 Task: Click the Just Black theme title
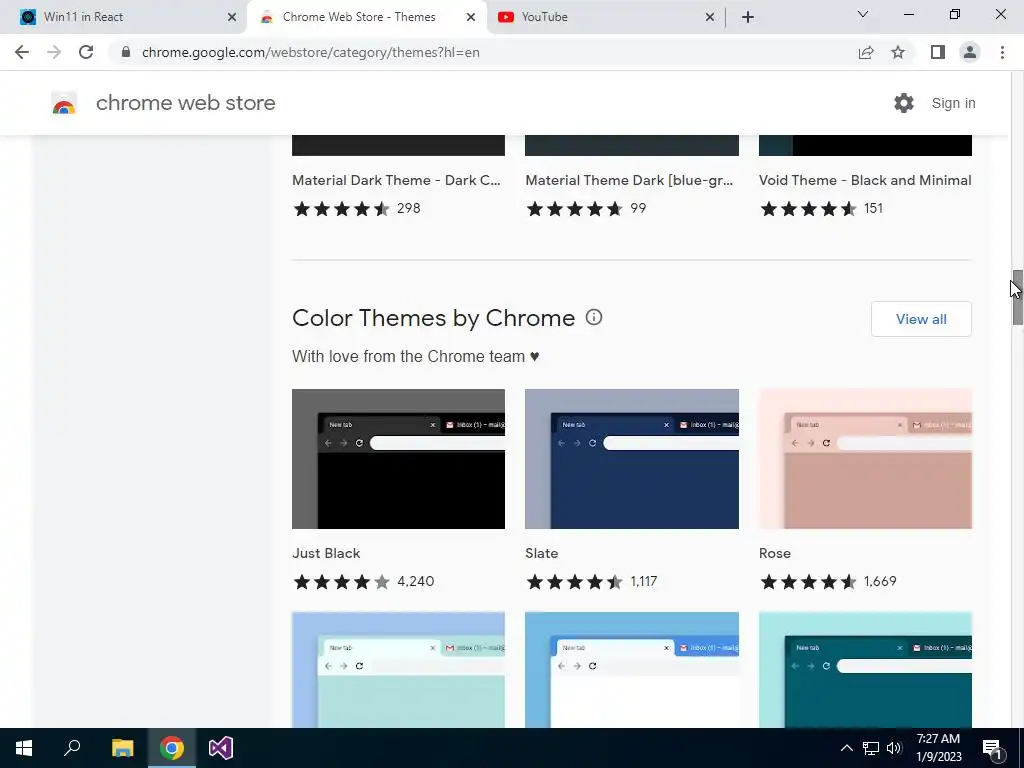point(326,553)
